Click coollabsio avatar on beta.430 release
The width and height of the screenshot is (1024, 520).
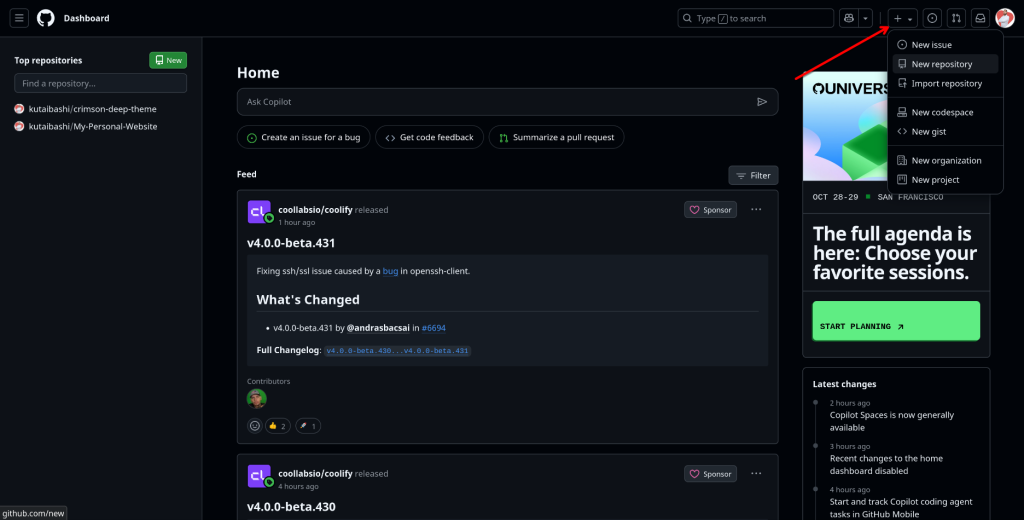[259, 476]
